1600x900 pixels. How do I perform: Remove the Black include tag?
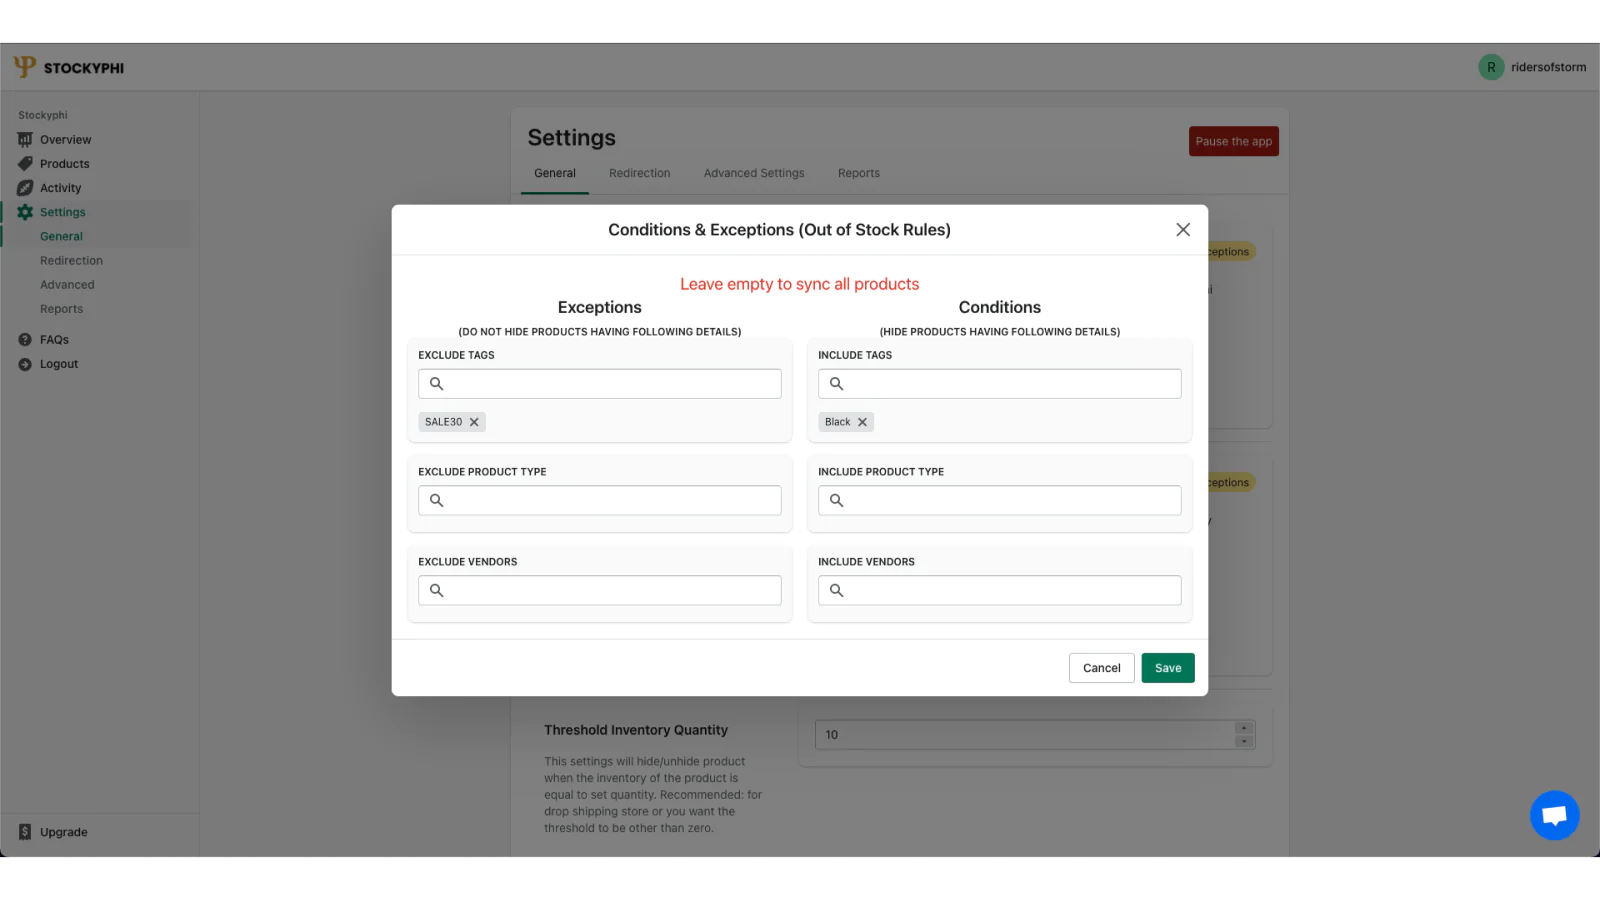pyautogui.click(x=862, y=422)
